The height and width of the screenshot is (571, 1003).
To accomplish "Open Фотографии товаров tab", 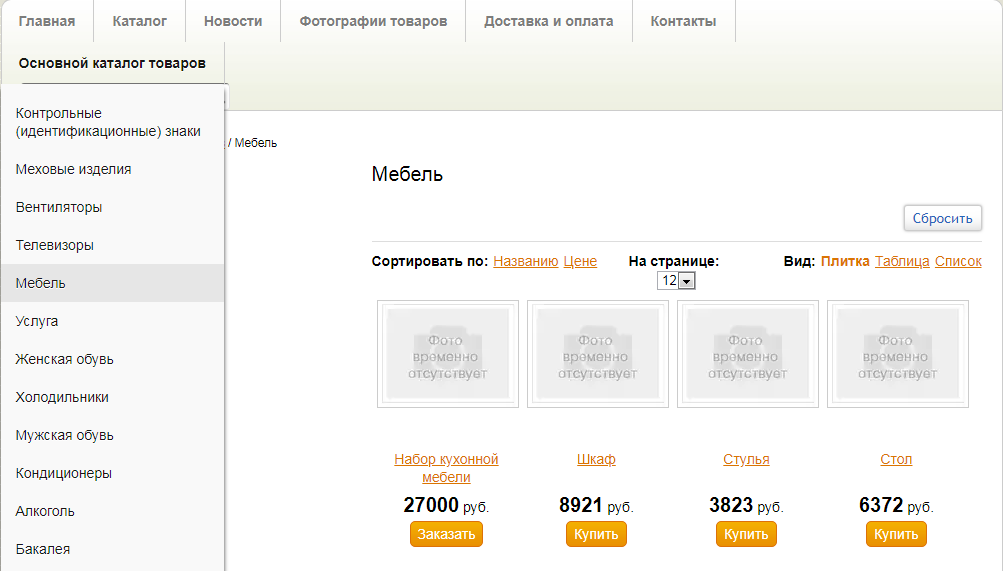I will [373, 21].
